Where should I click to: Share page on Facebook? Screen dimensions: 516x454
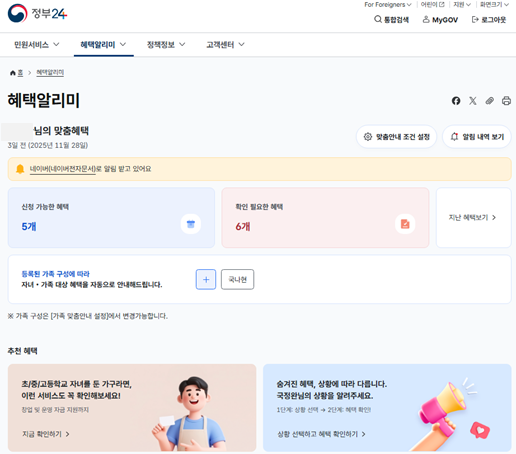pos(456,101)
